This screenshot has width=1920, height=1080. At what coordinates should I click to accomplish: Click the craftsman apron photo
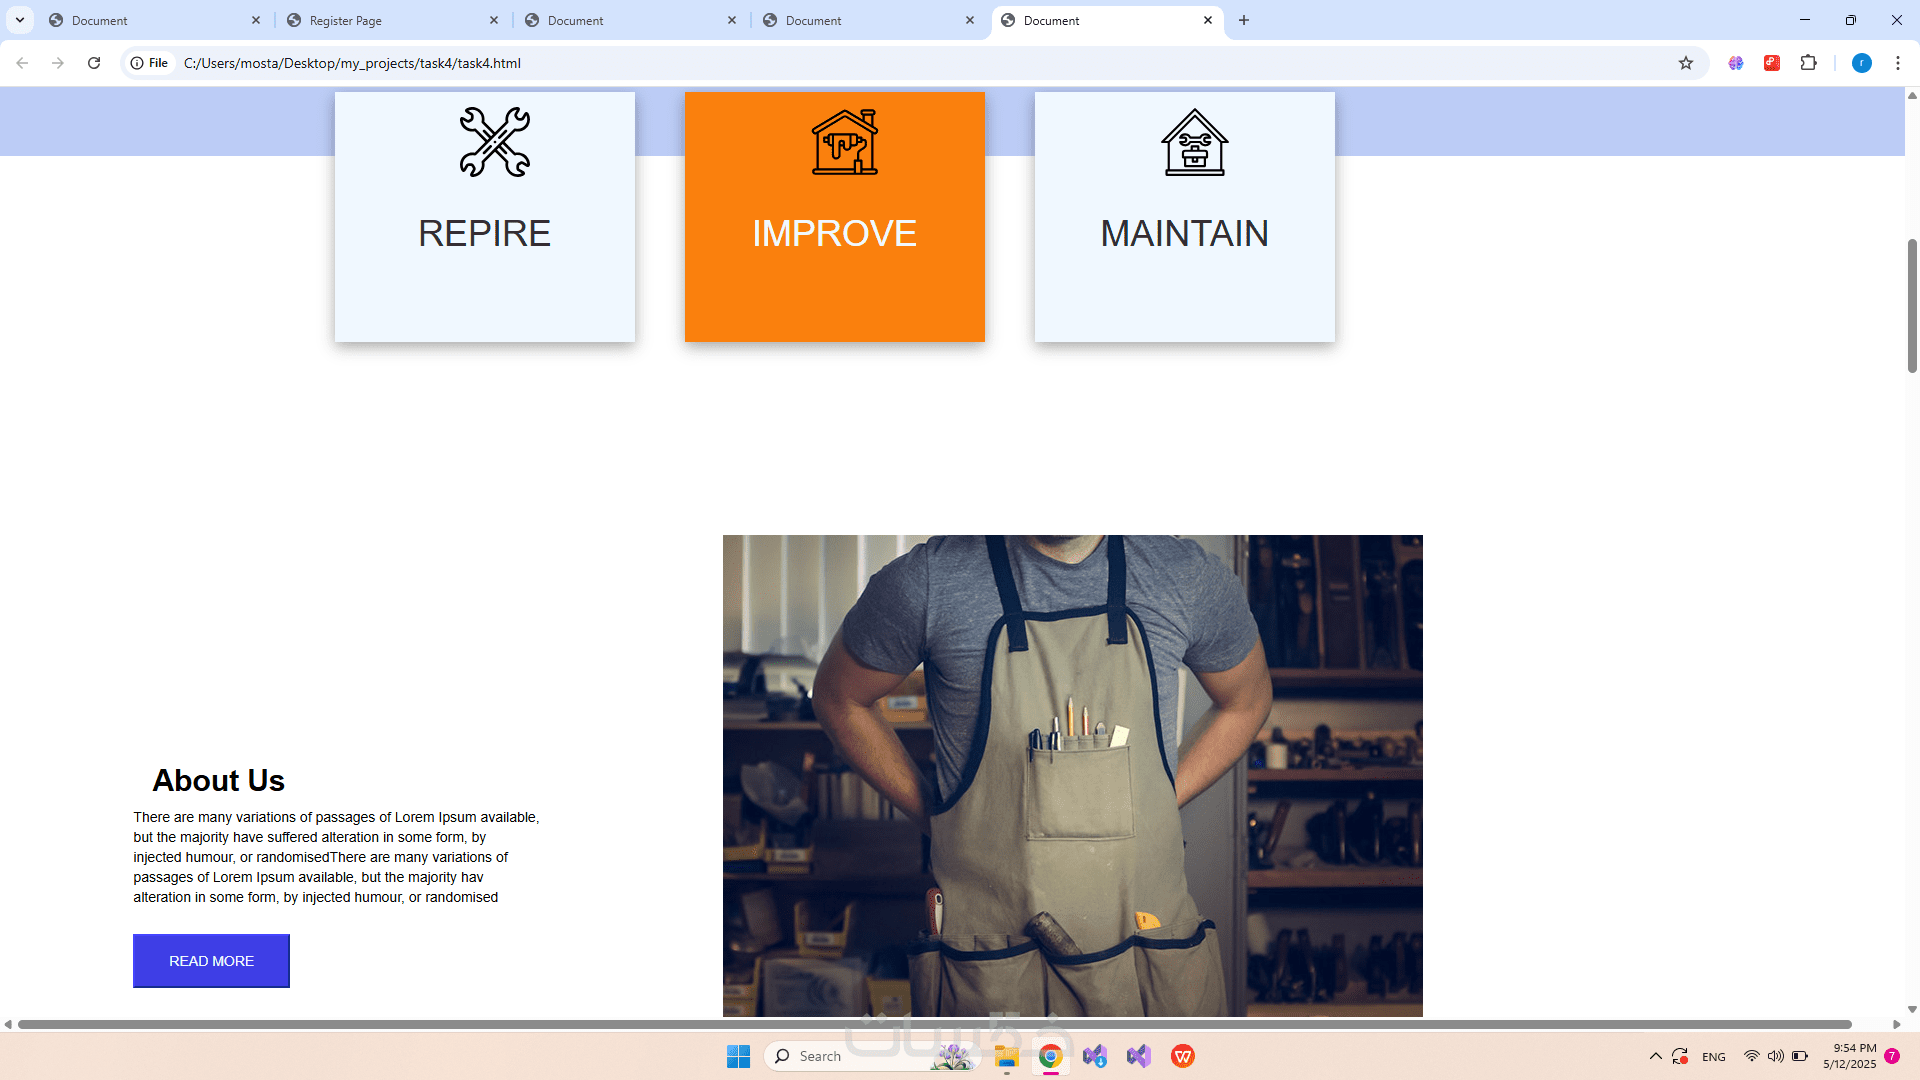pyautogui.click(x=1072, y=775)
